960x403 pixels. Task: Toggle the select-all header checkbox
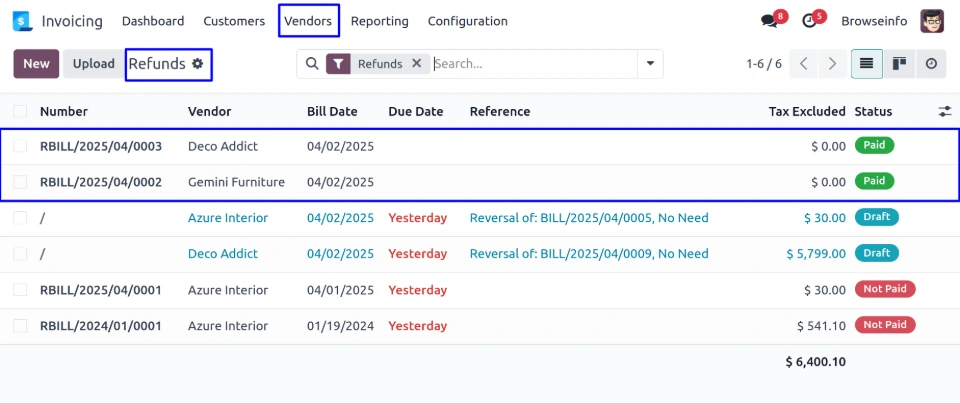tap(20, 112)
